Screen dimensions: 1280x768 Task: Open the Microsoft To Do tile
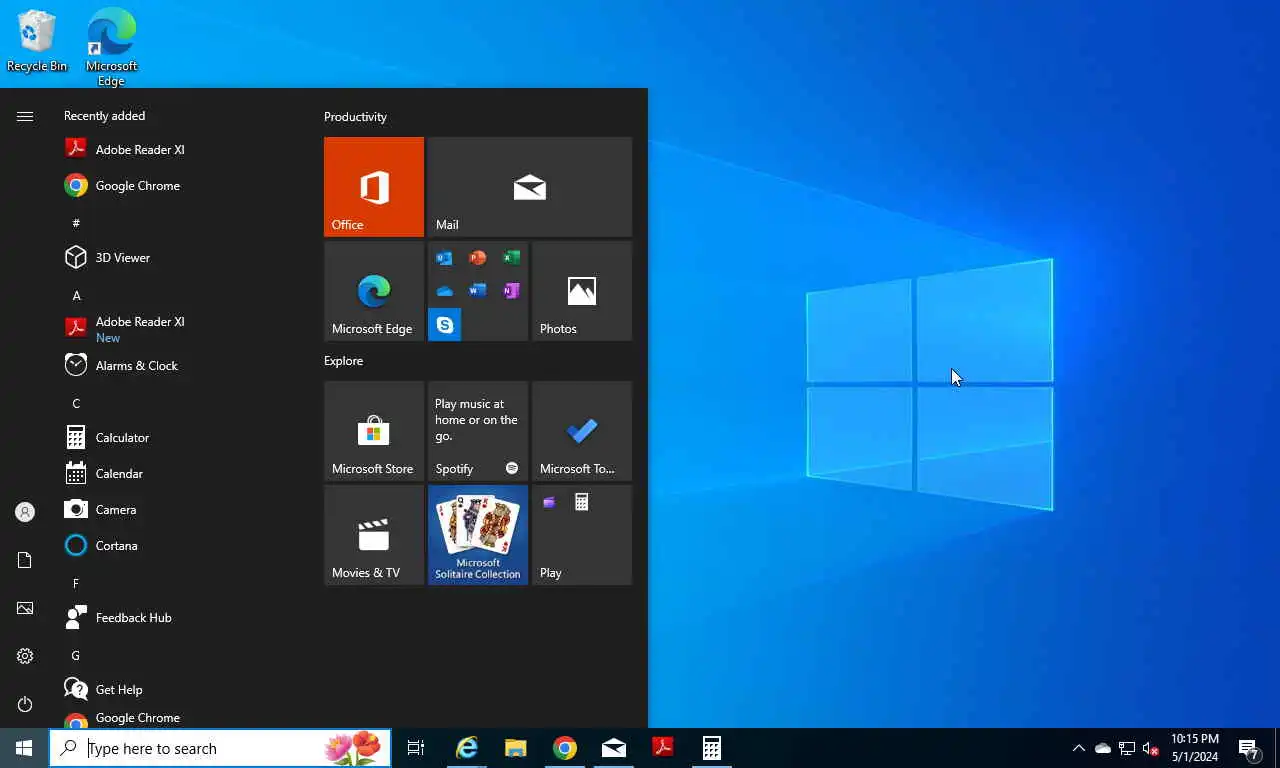tap(582, 431)
